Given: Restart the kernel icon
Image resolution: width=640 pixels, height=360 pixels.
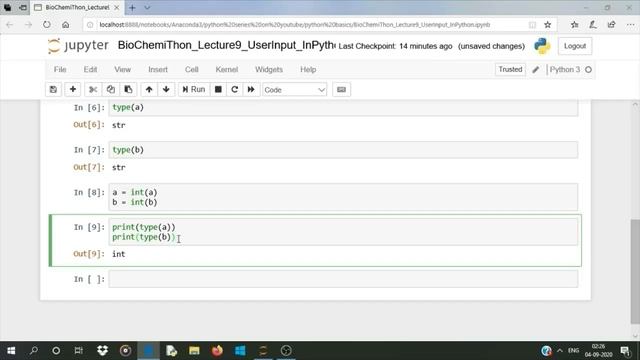Looking at the screenshot, I should point(235,89).
